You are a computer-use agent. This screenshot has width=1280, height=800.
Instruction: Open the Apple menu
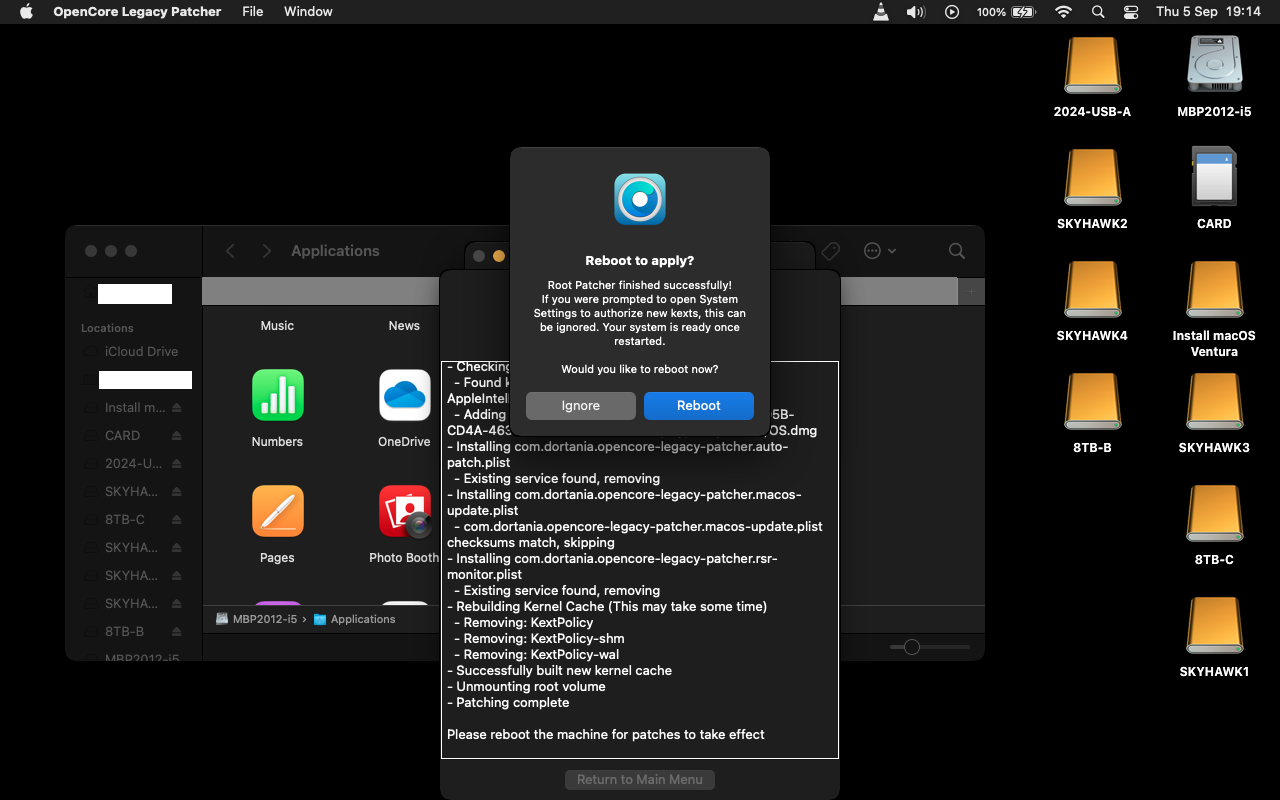point(26,12)
